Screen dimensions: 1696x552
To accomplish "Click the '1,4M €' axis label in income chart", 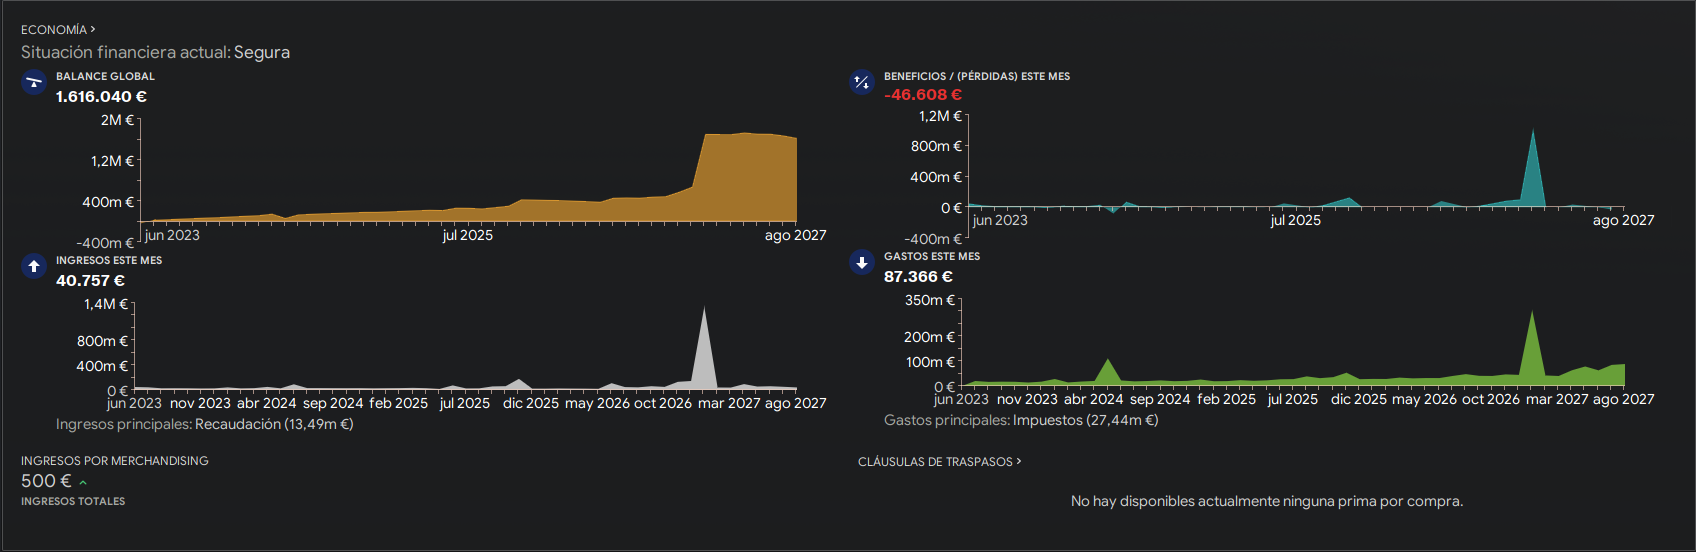I will coord(106,304).
